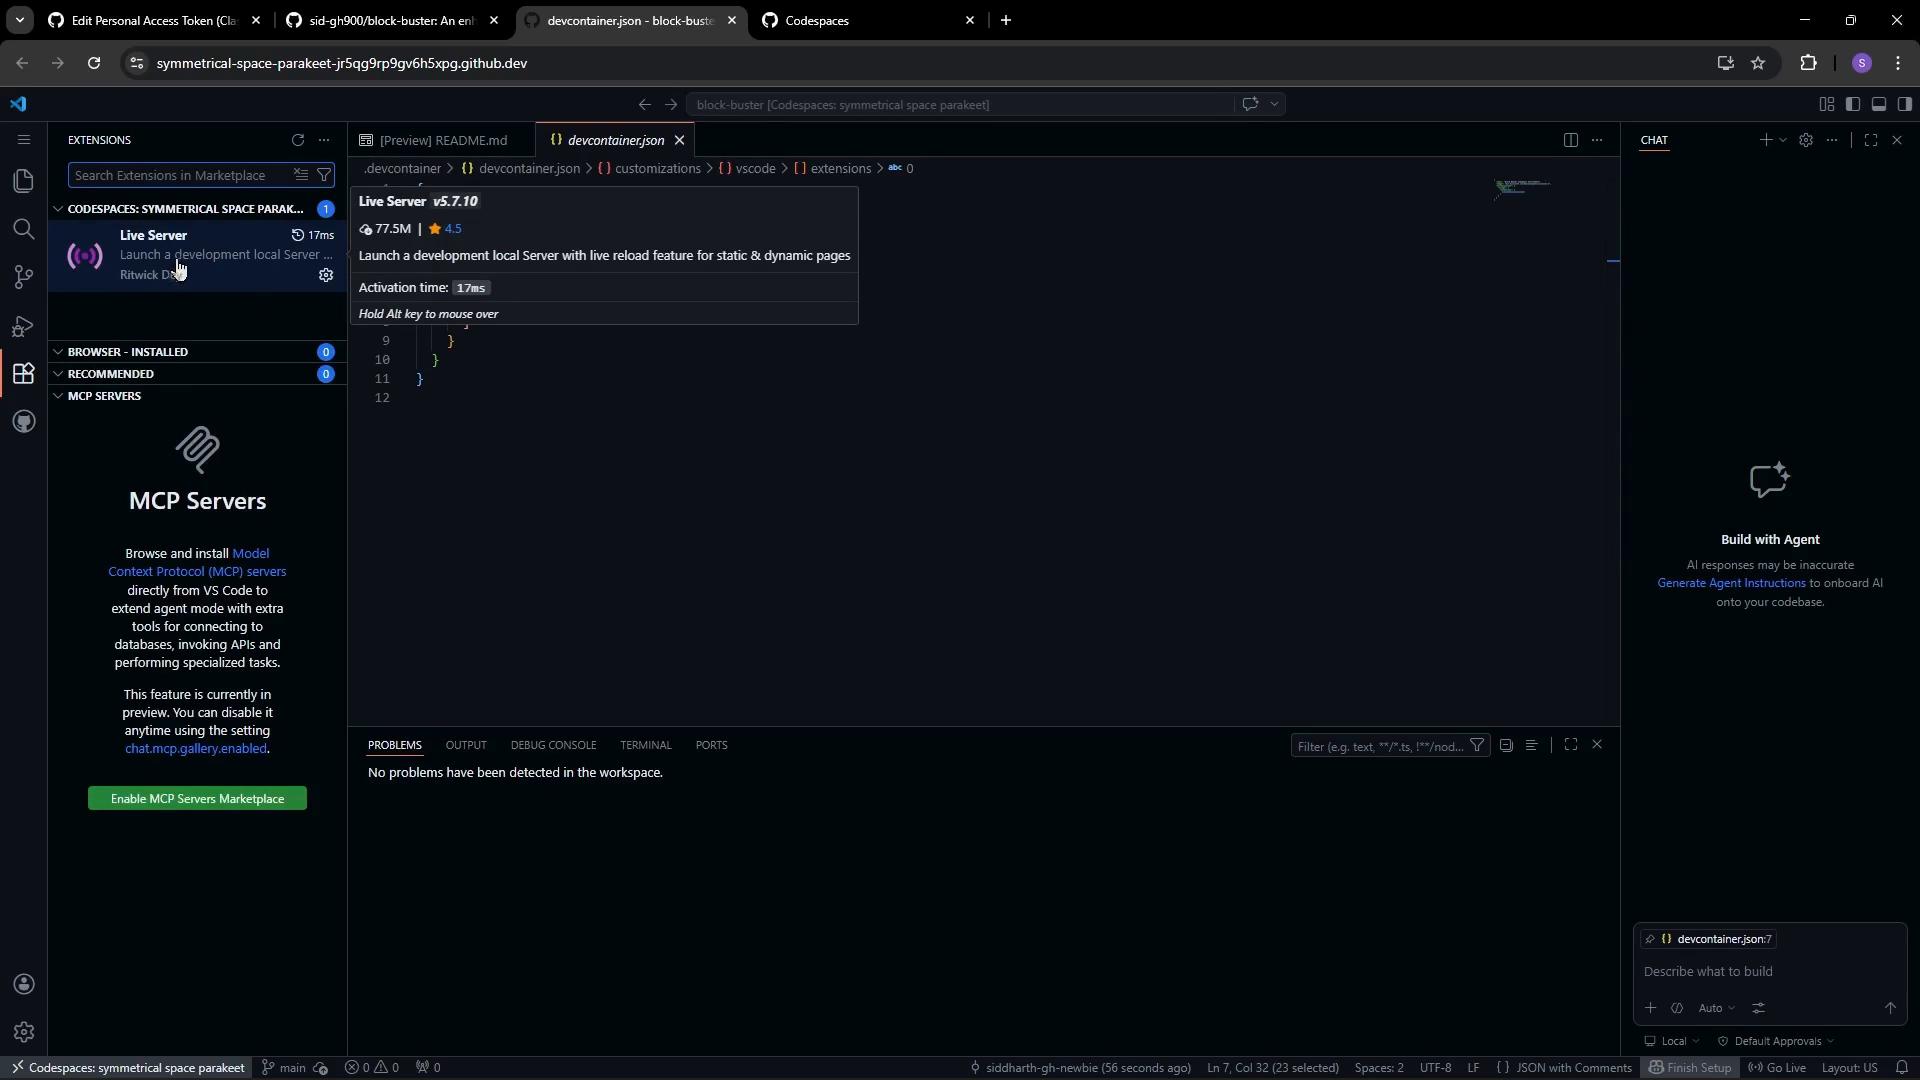Switch to the Terminal panel tab
This screenshot has height=1080, width=1920.
646,745
